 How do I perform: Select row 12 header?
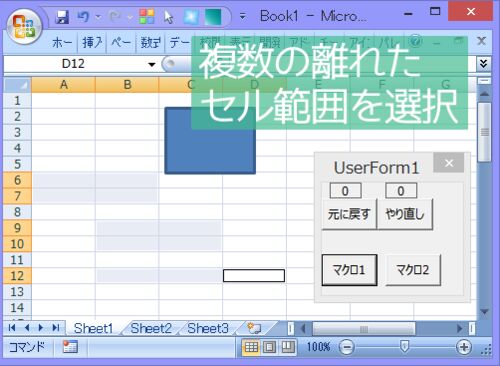click(17, 276)
